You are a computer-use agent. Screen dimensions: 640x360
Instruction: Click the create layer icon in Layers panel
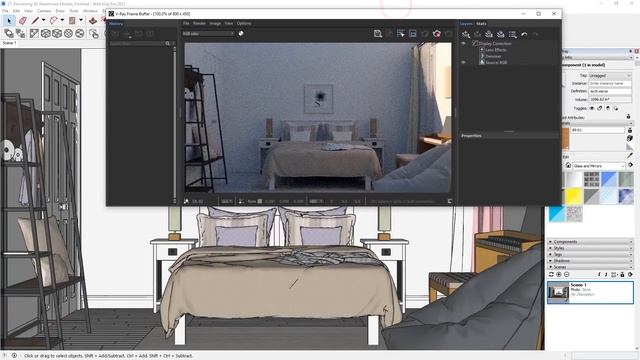tap(466, 34)
